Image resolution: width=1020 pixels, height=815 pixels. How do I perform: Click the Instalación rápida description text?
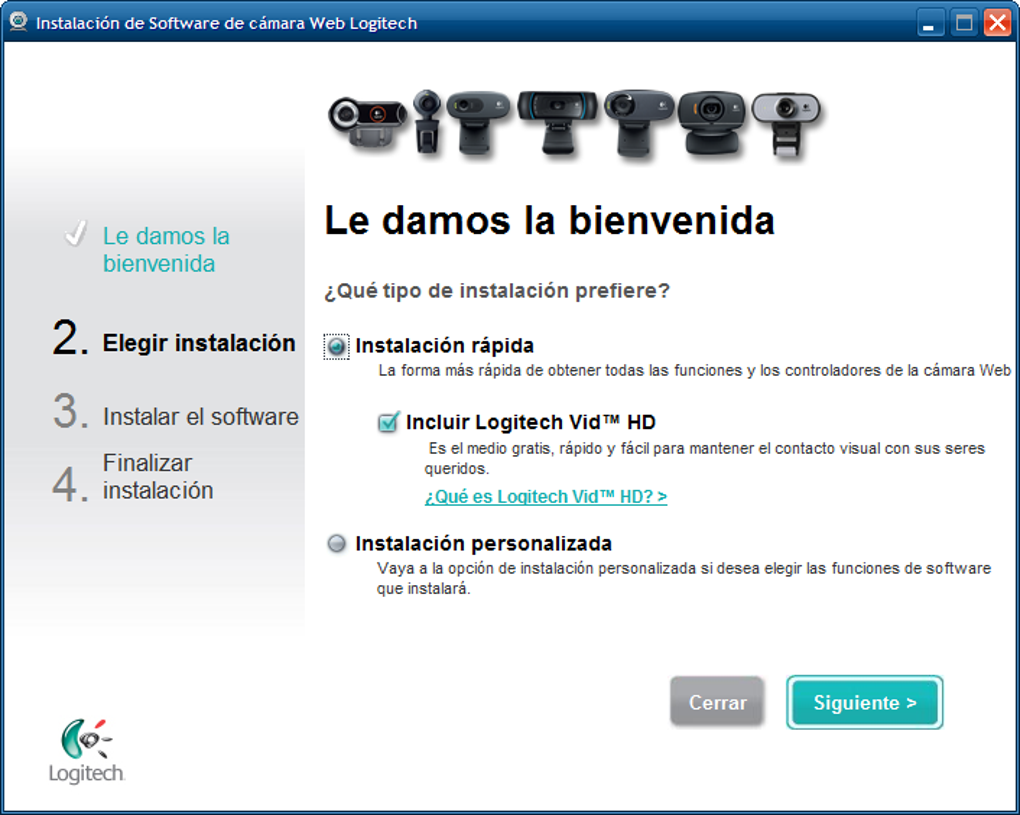[x=694, y=371]
